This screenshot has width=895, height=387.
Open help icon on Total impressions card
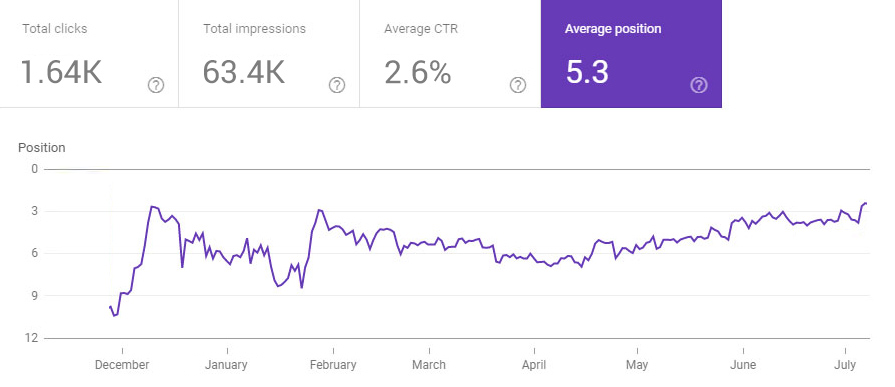[337, 86]
